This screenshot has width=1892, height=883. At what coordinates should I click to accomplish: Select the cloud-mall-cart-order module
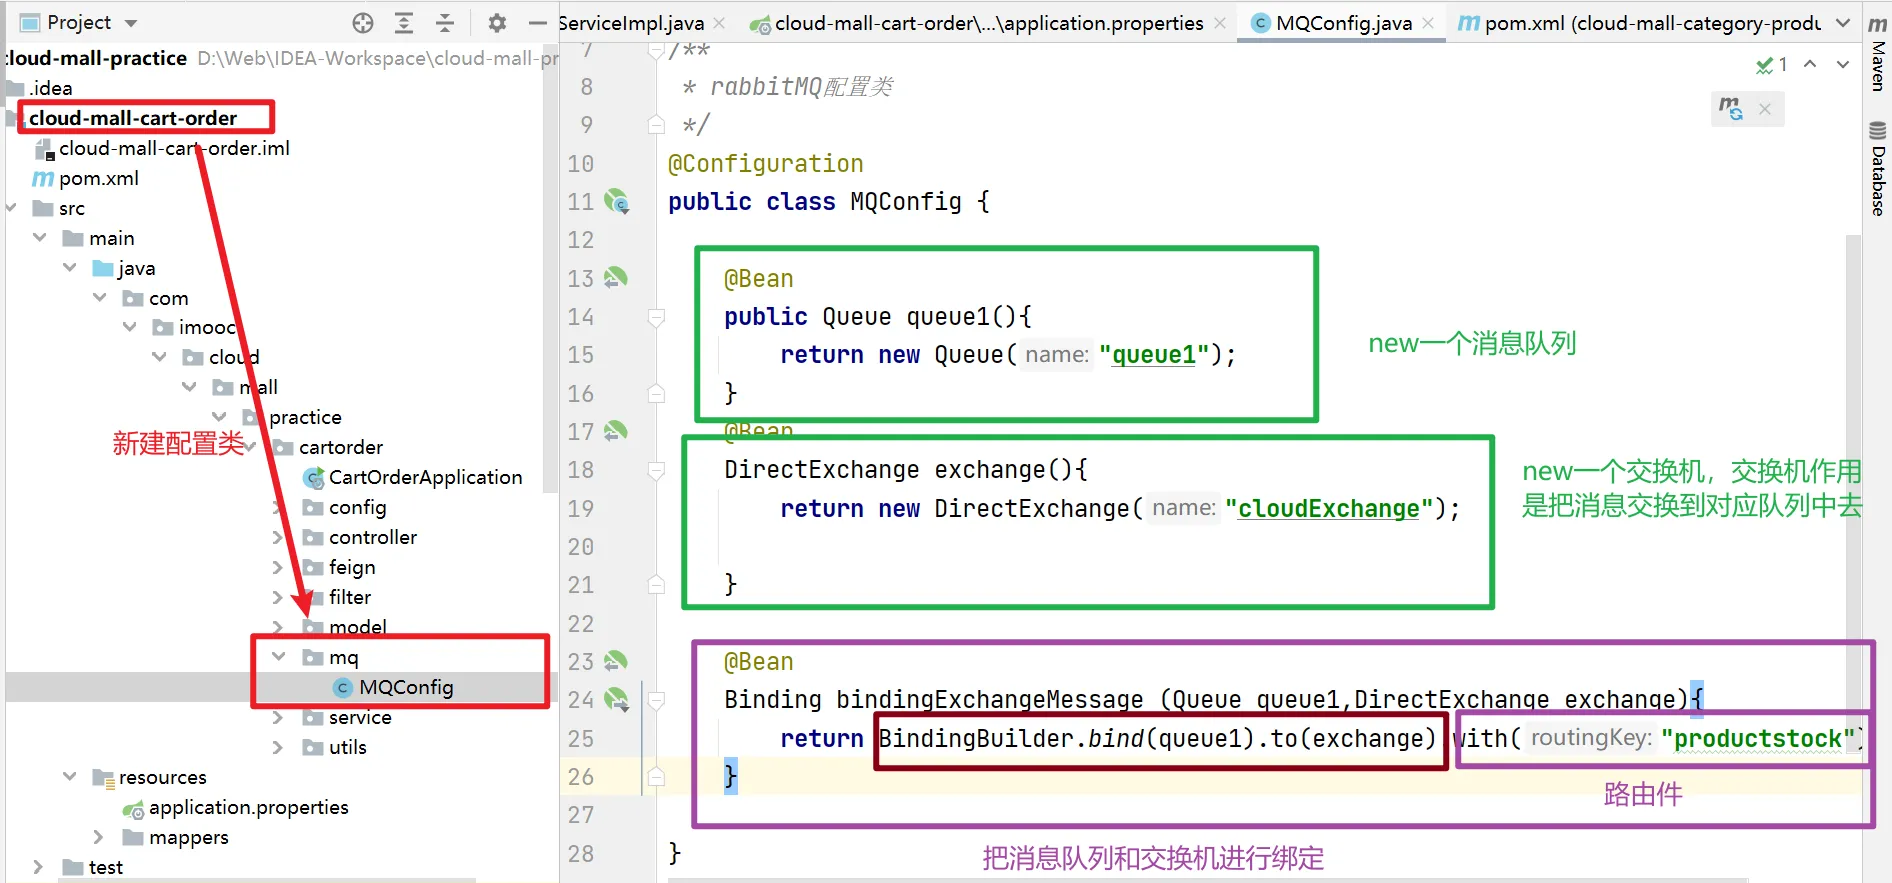133,118
